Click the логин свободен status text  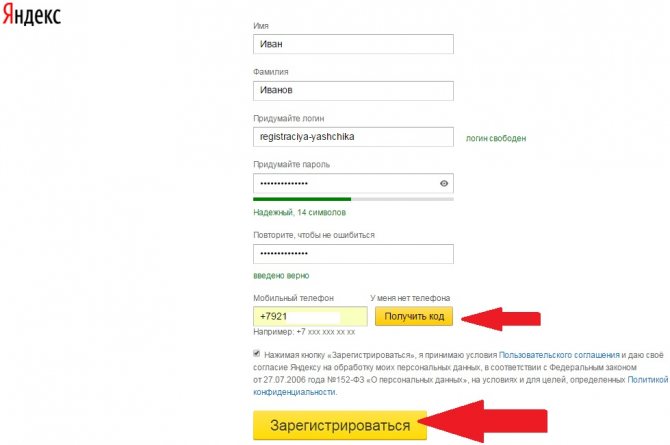coord(496,139)
